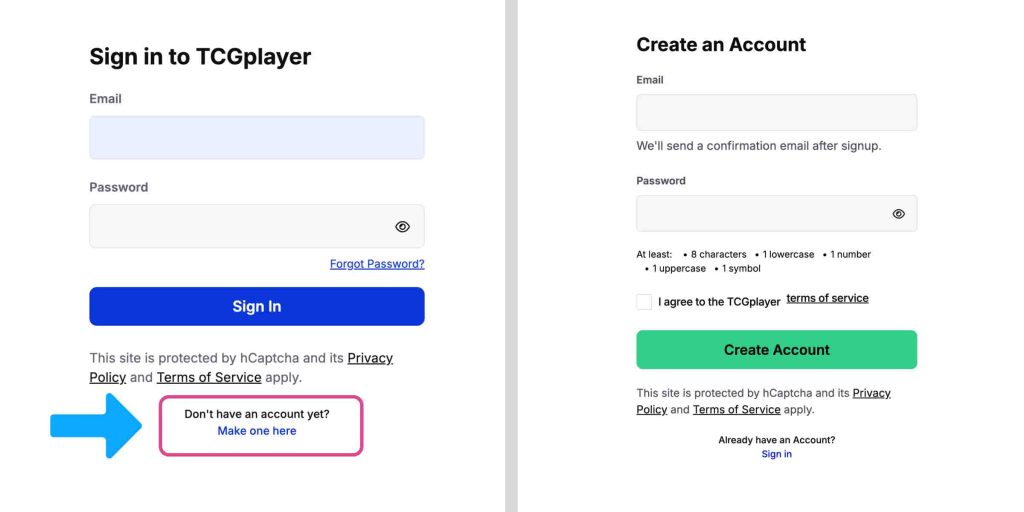The height and width of the screenshot is (512, 1024).
Task: Click the Create an Account heading
Action: [x=721, y=45]
